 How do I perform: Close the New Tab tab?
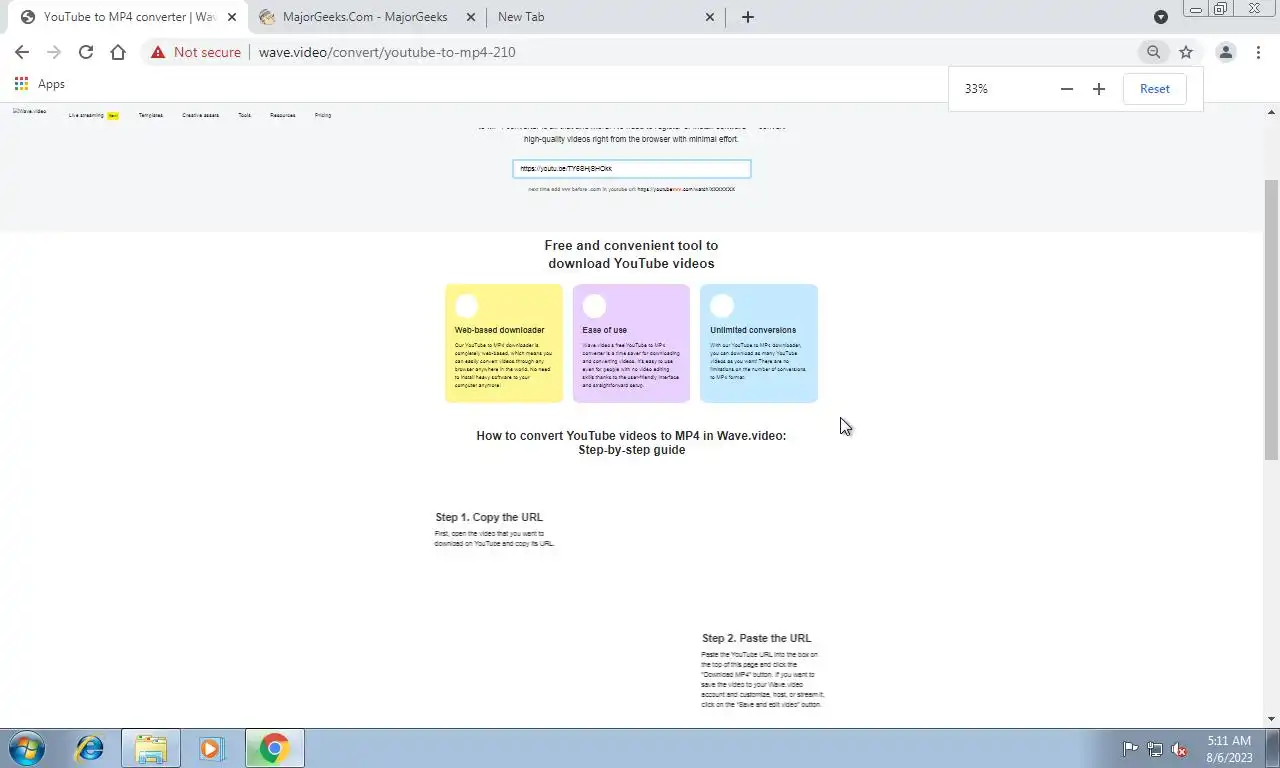710,17
